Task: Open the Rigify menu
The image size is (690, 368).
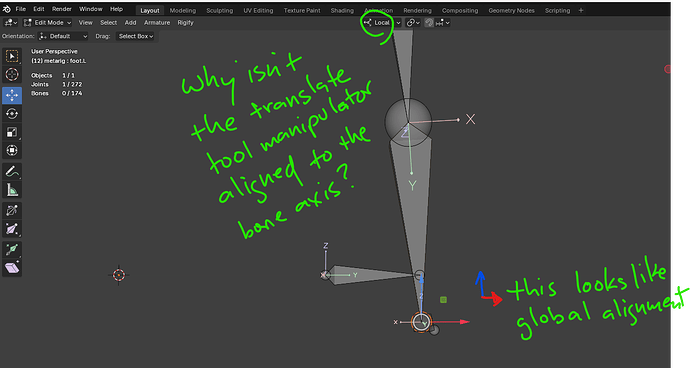Action: point(185,23)
